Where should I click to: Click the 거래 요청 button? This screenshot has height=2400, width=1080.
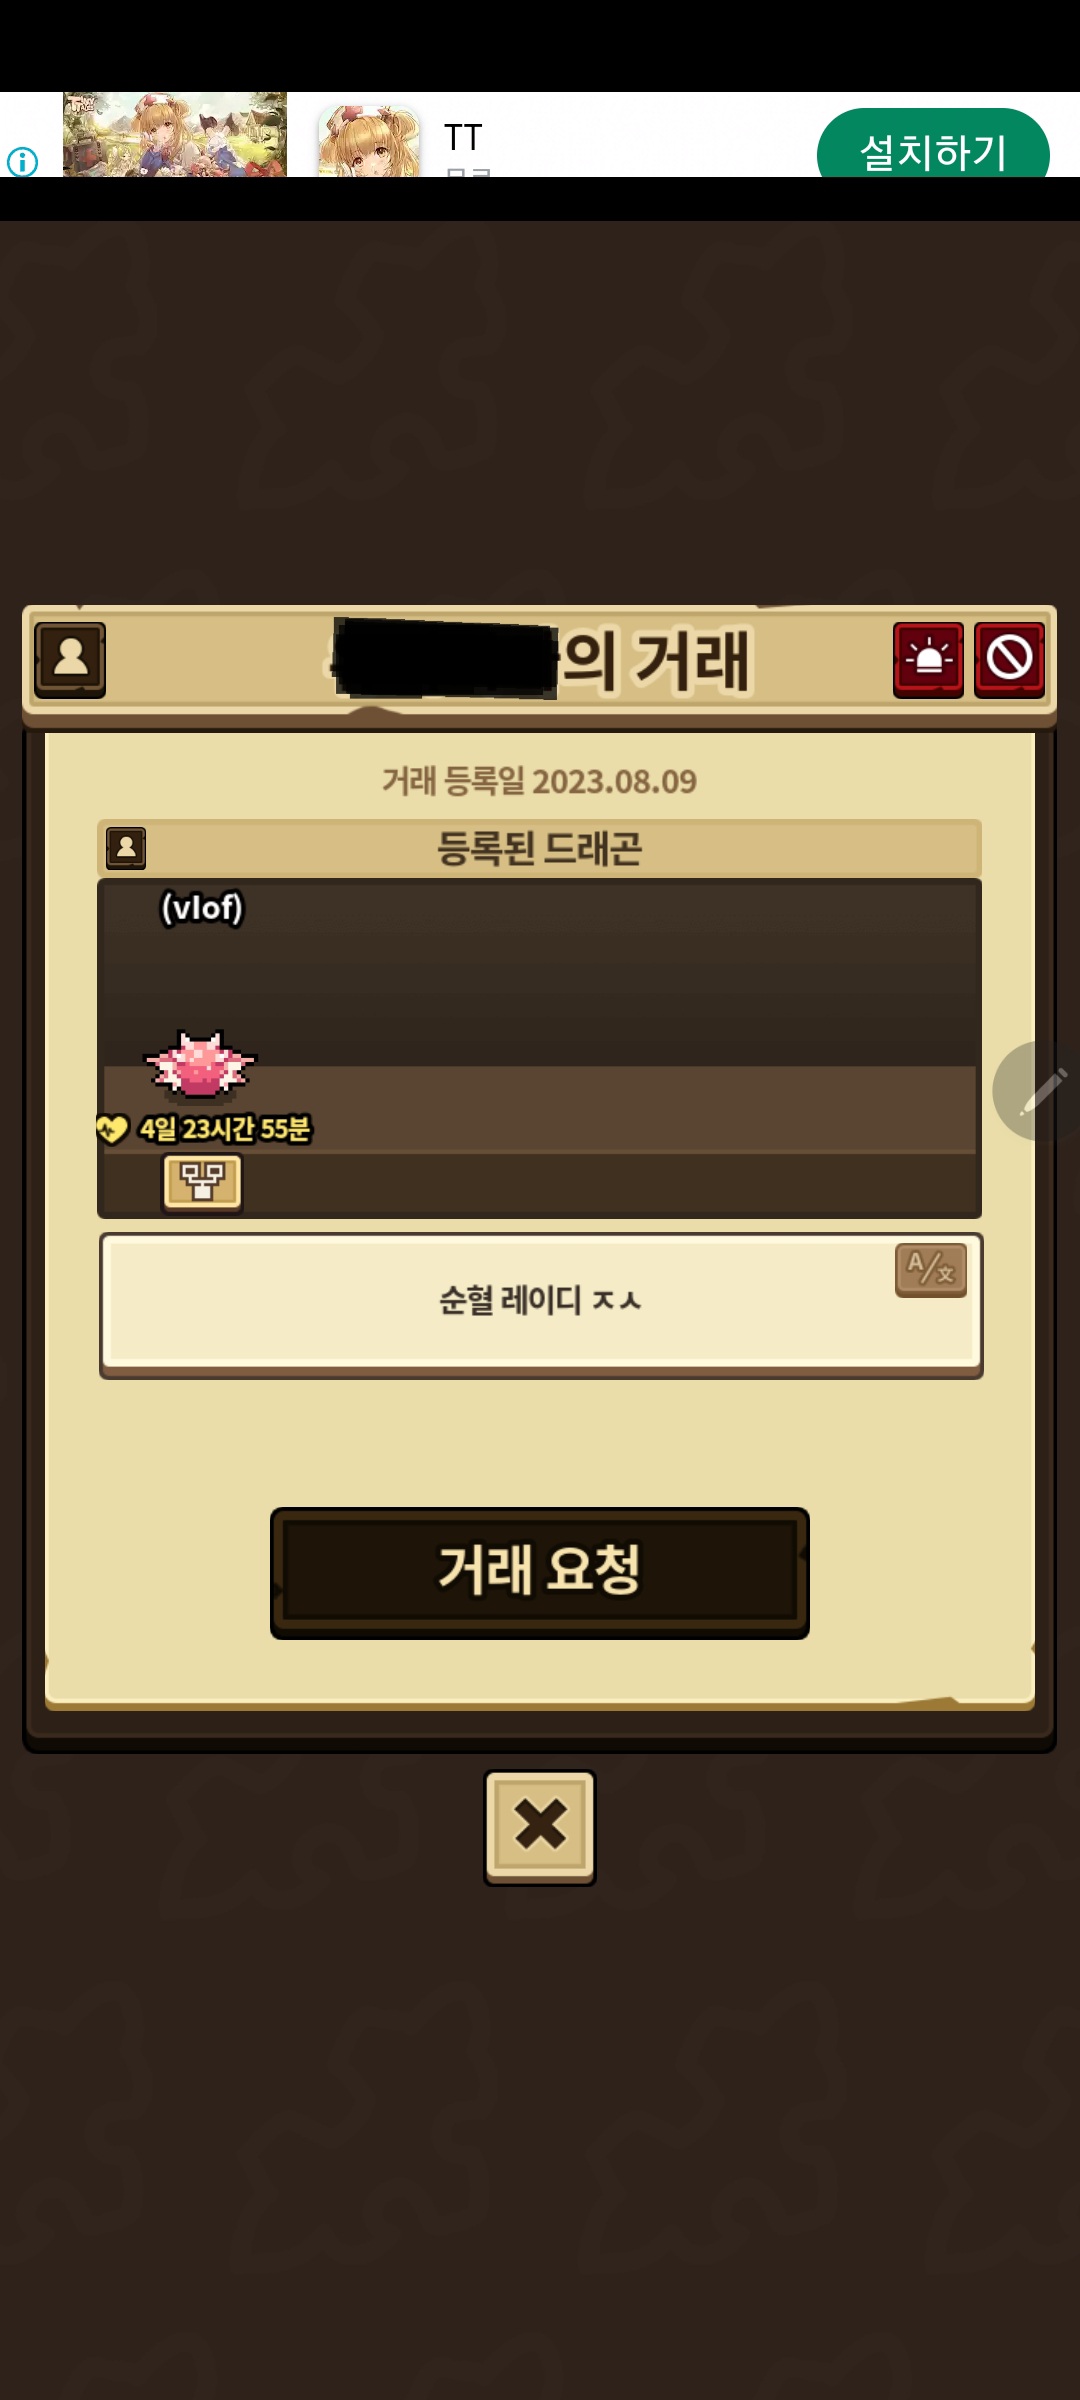(540, 1572)
